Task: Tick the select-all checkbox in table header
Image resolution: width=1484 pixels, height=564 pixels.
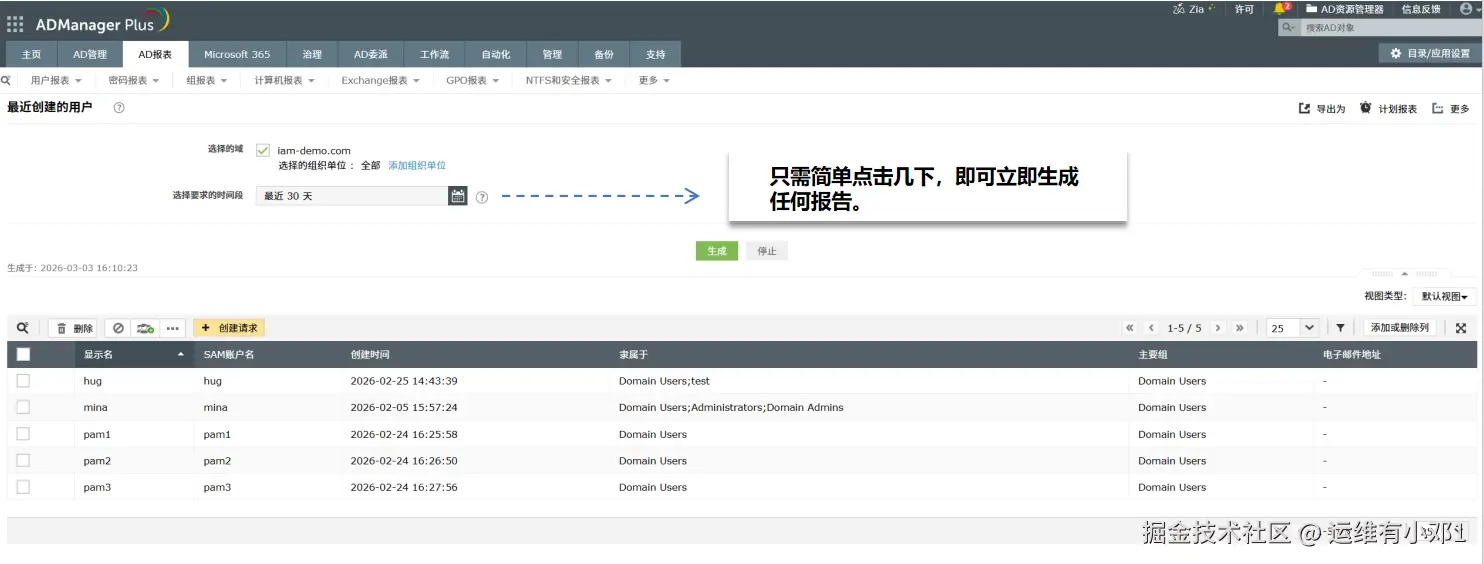Action: [x=23, y=354]
